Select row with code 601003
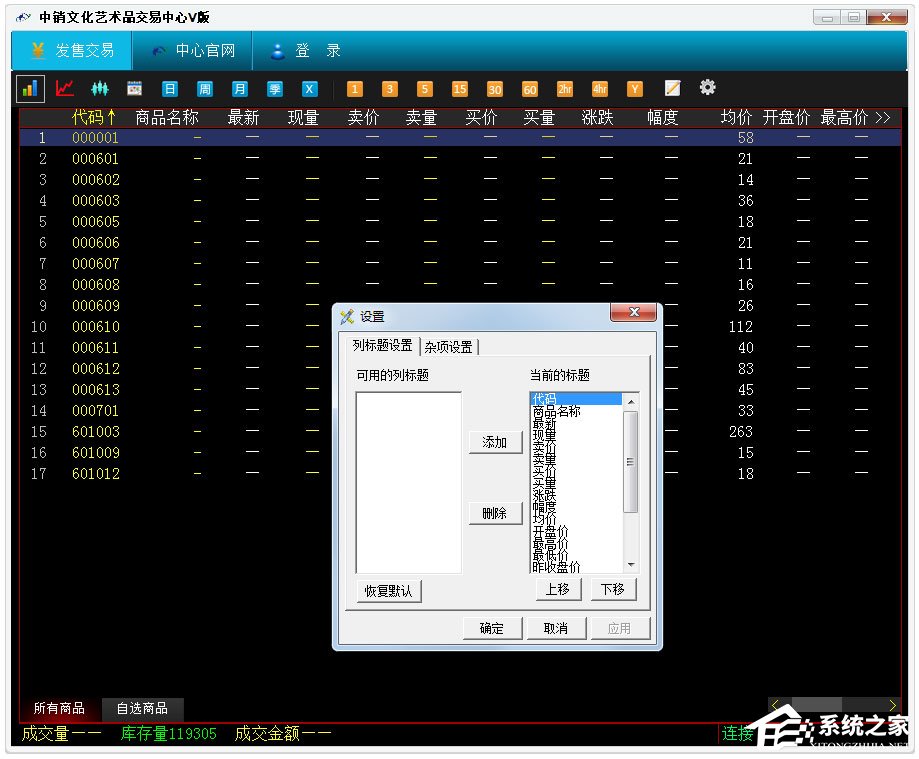This screenshot has height=759, width=919. (x=460, y=431)
